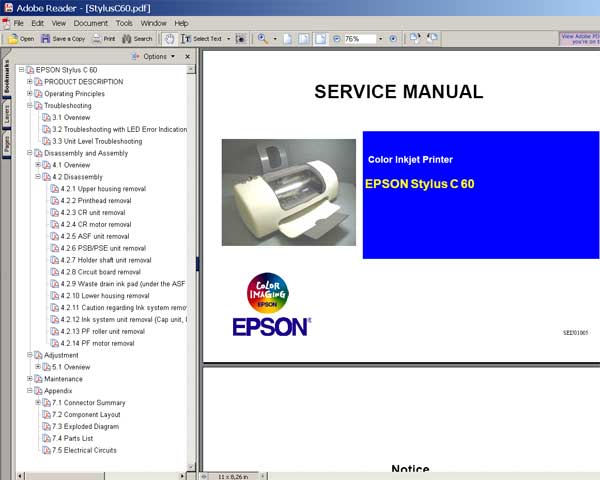This screenshot has height=480, width=600.
Task: Open 3.2 Troubleshooting with LED Error Indication
Action: 119,129
